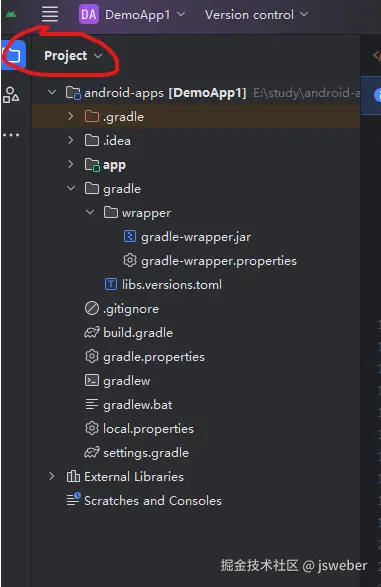Click the External Libraries icon
The image size is (381, 587).
click(73, 476)
